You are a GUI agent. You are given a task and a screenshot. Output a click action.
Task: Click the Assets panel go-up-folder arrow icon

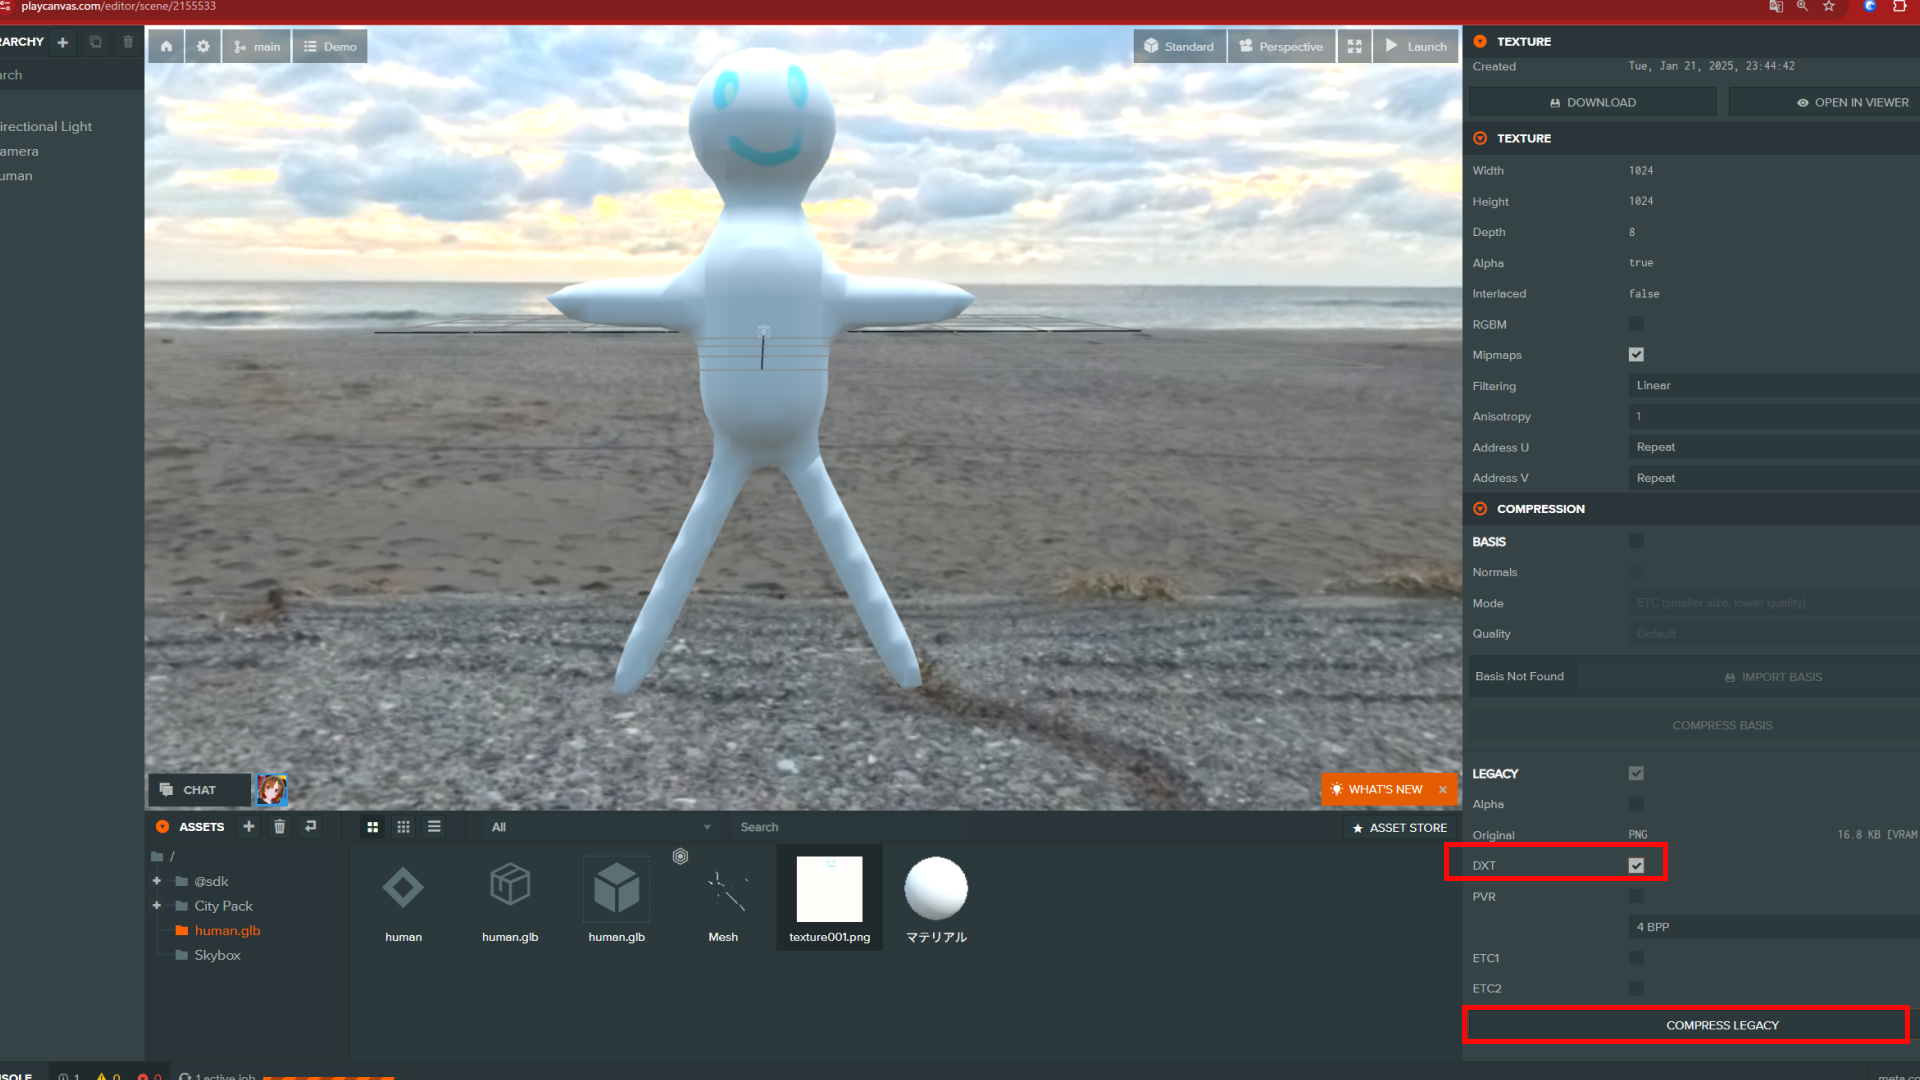coord(311,826)
